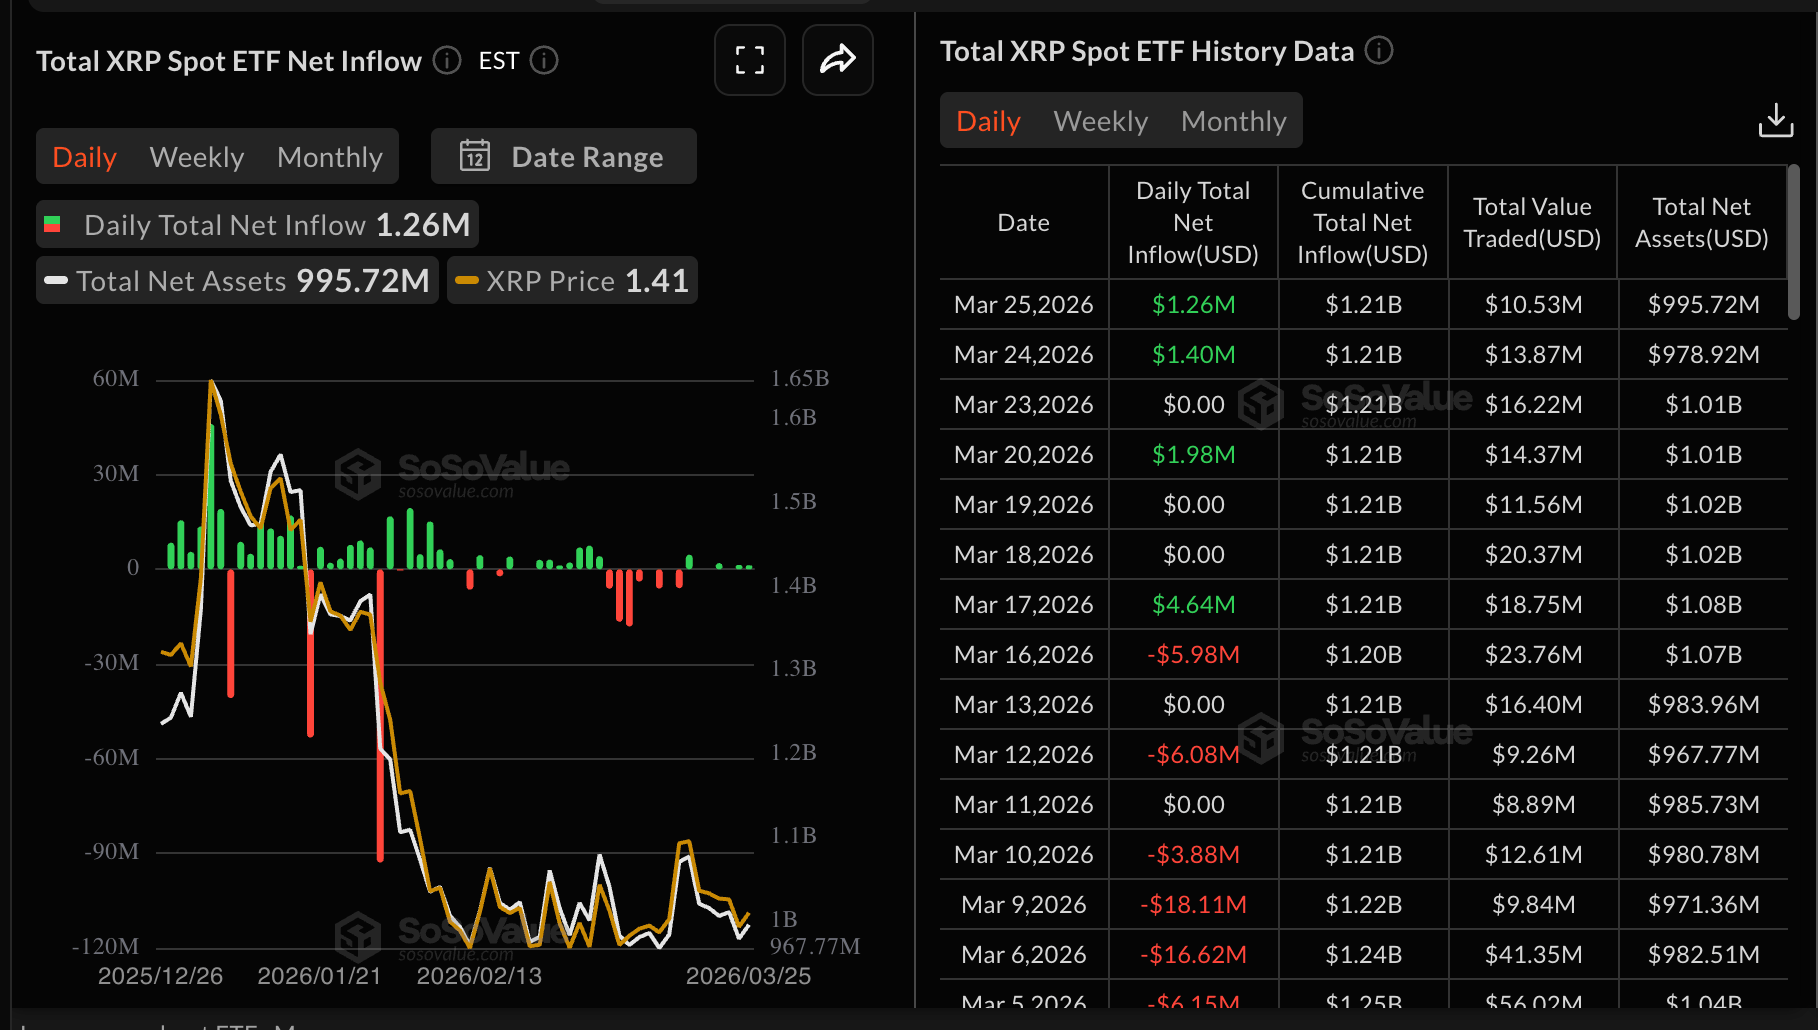Select Monthly tab in history table
This screenshot has height=1030, width=1818.
1233,121
